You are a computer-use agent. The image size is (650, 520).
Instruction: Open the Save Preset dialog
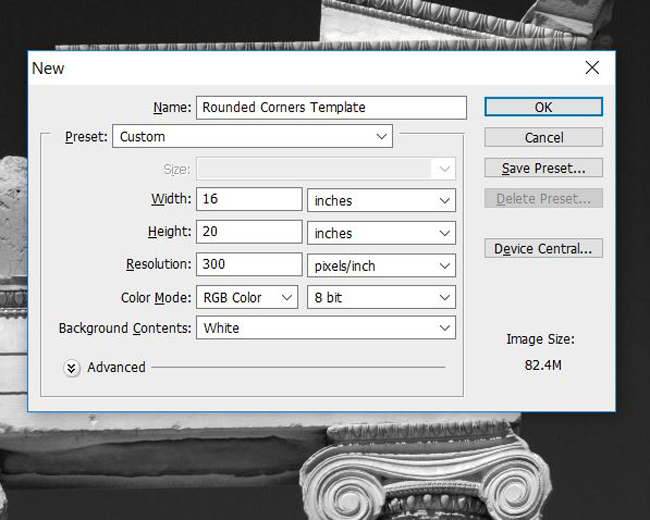543,168
